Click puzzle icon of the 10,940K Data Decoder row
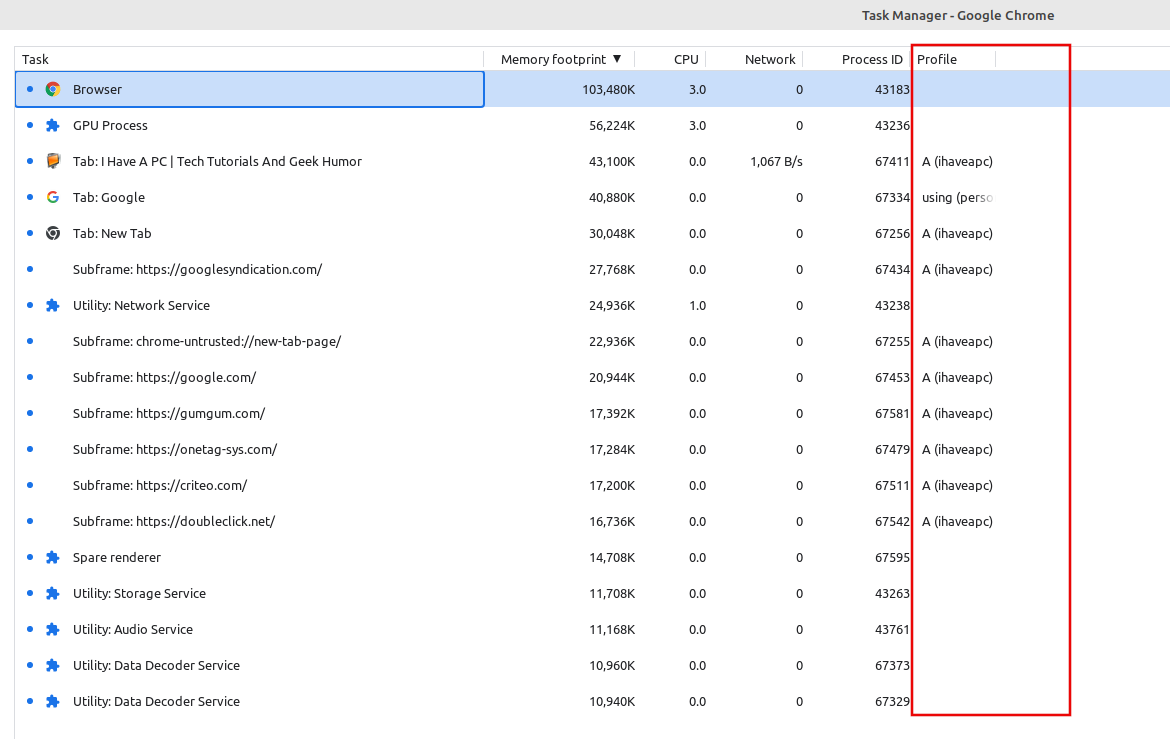 coord(53,702)
